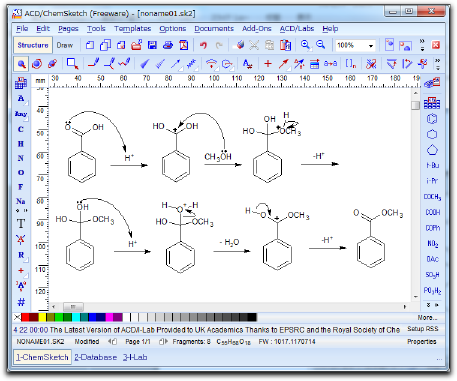Click More... to expand color palette
The width and height of the screenshot is (457, 381).
[427, 318]
